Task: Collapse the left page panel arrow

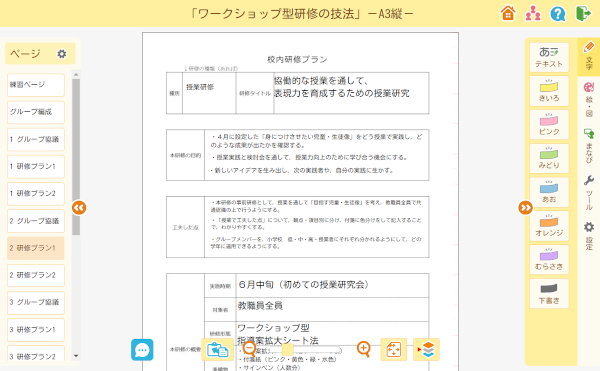Action: point(79,208)
